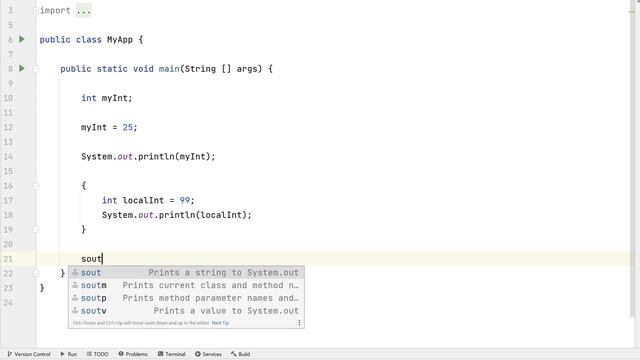Click line number 14 in gutter

(8, 156)
